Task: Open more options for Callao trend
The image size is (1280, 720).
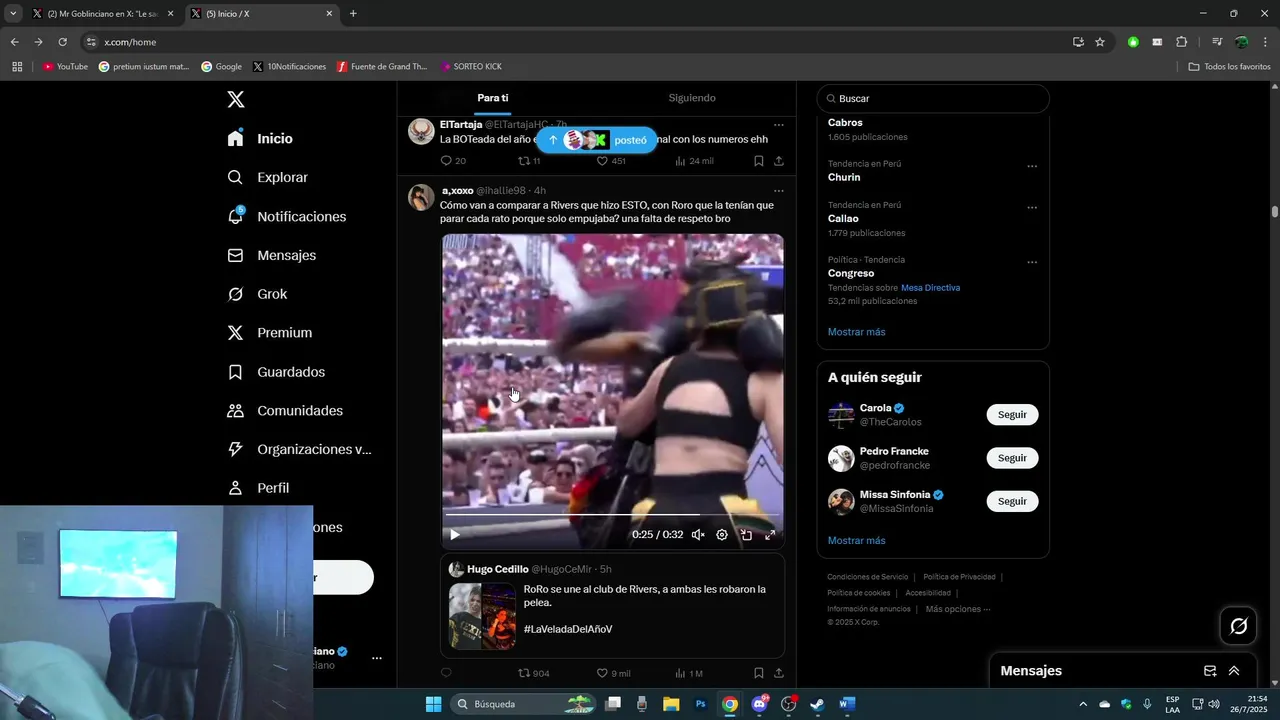Action: 1032,207
